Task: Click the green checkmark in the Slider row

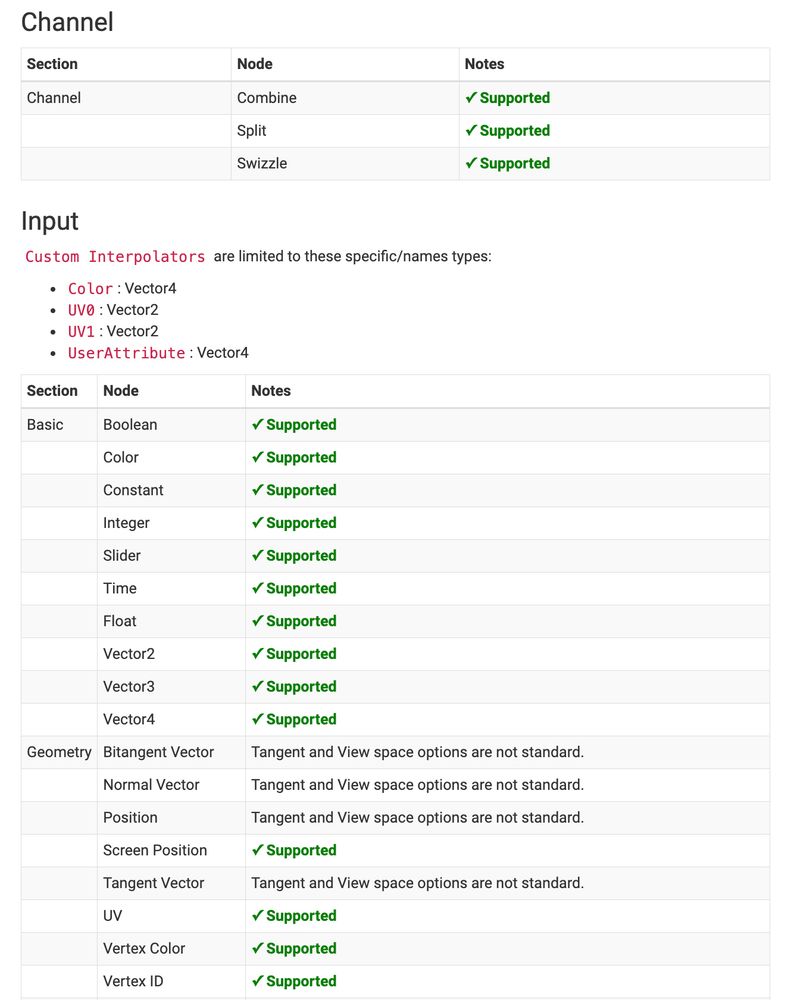Action: (257, 555)
